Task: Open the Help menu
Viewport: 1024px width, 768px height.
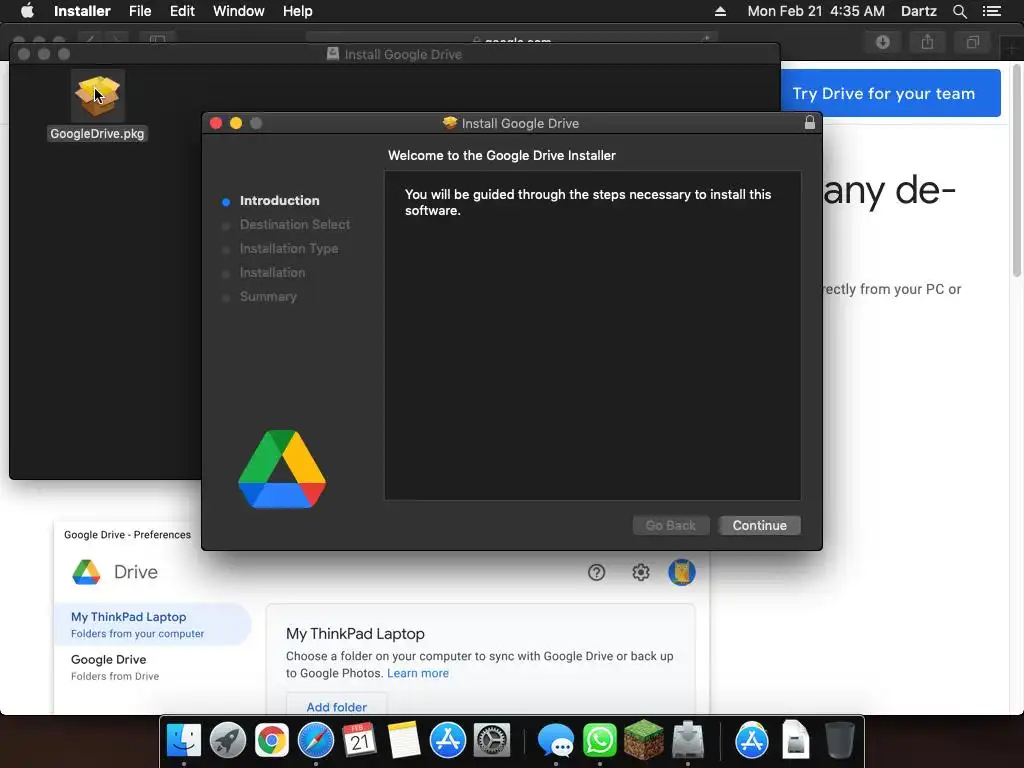Action: tap(297, 11)
